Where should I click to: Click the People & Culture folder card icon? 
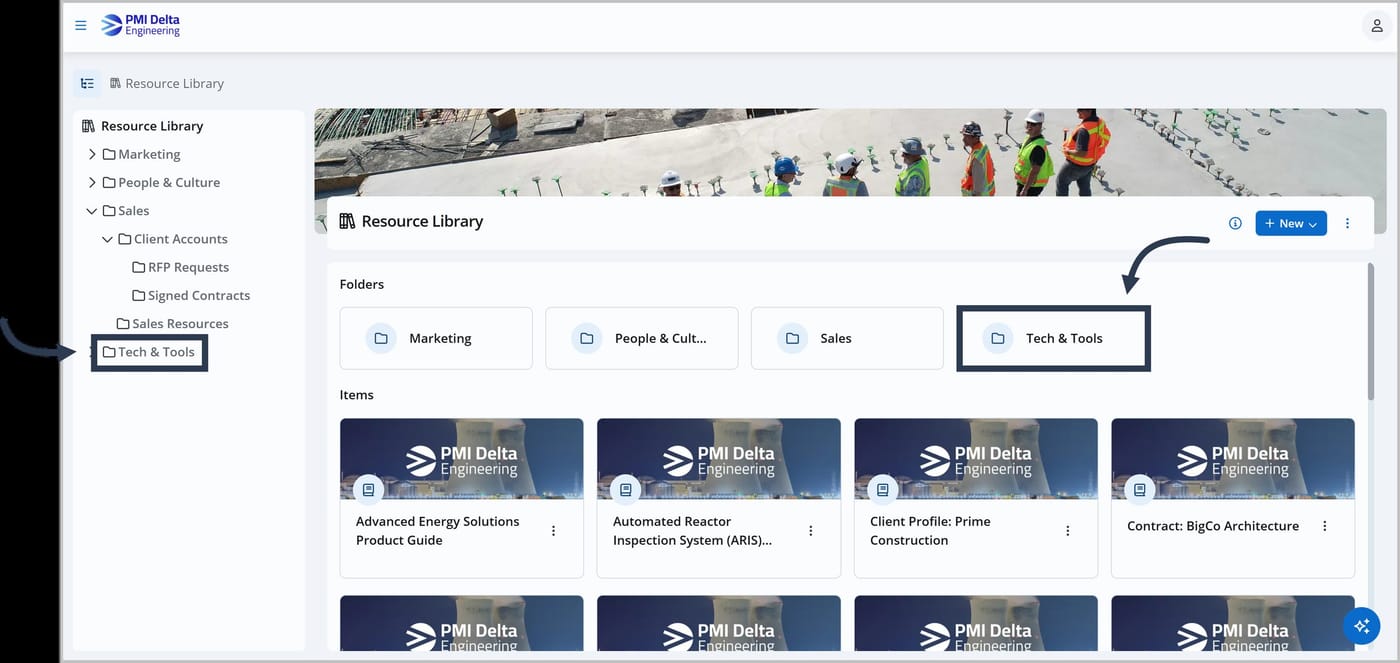[x=587, y=338]
